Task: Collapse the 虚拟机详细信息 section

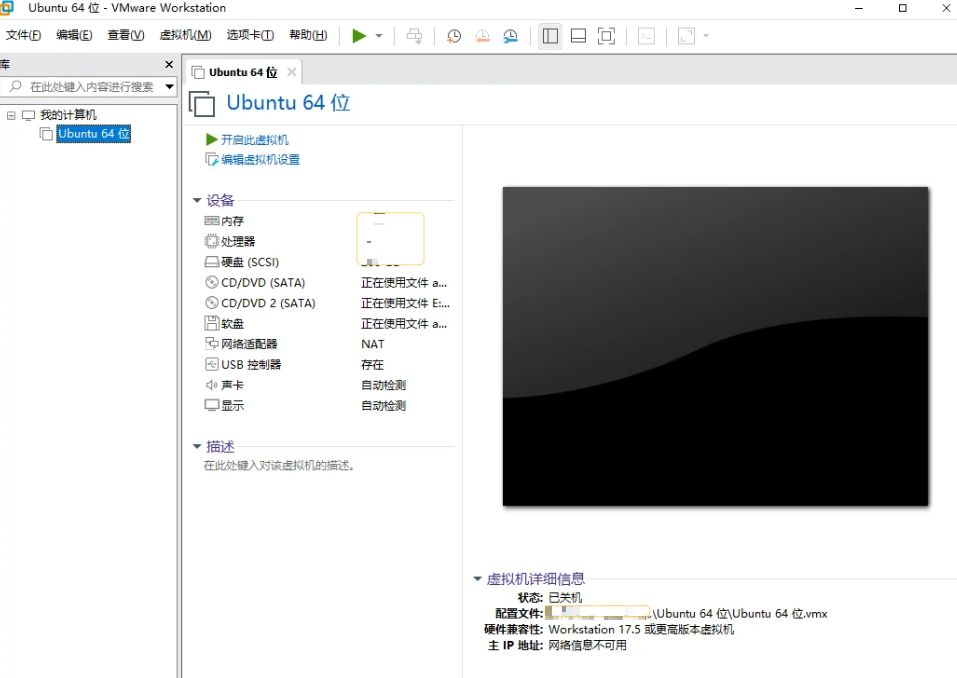Action: pos(477,579)
